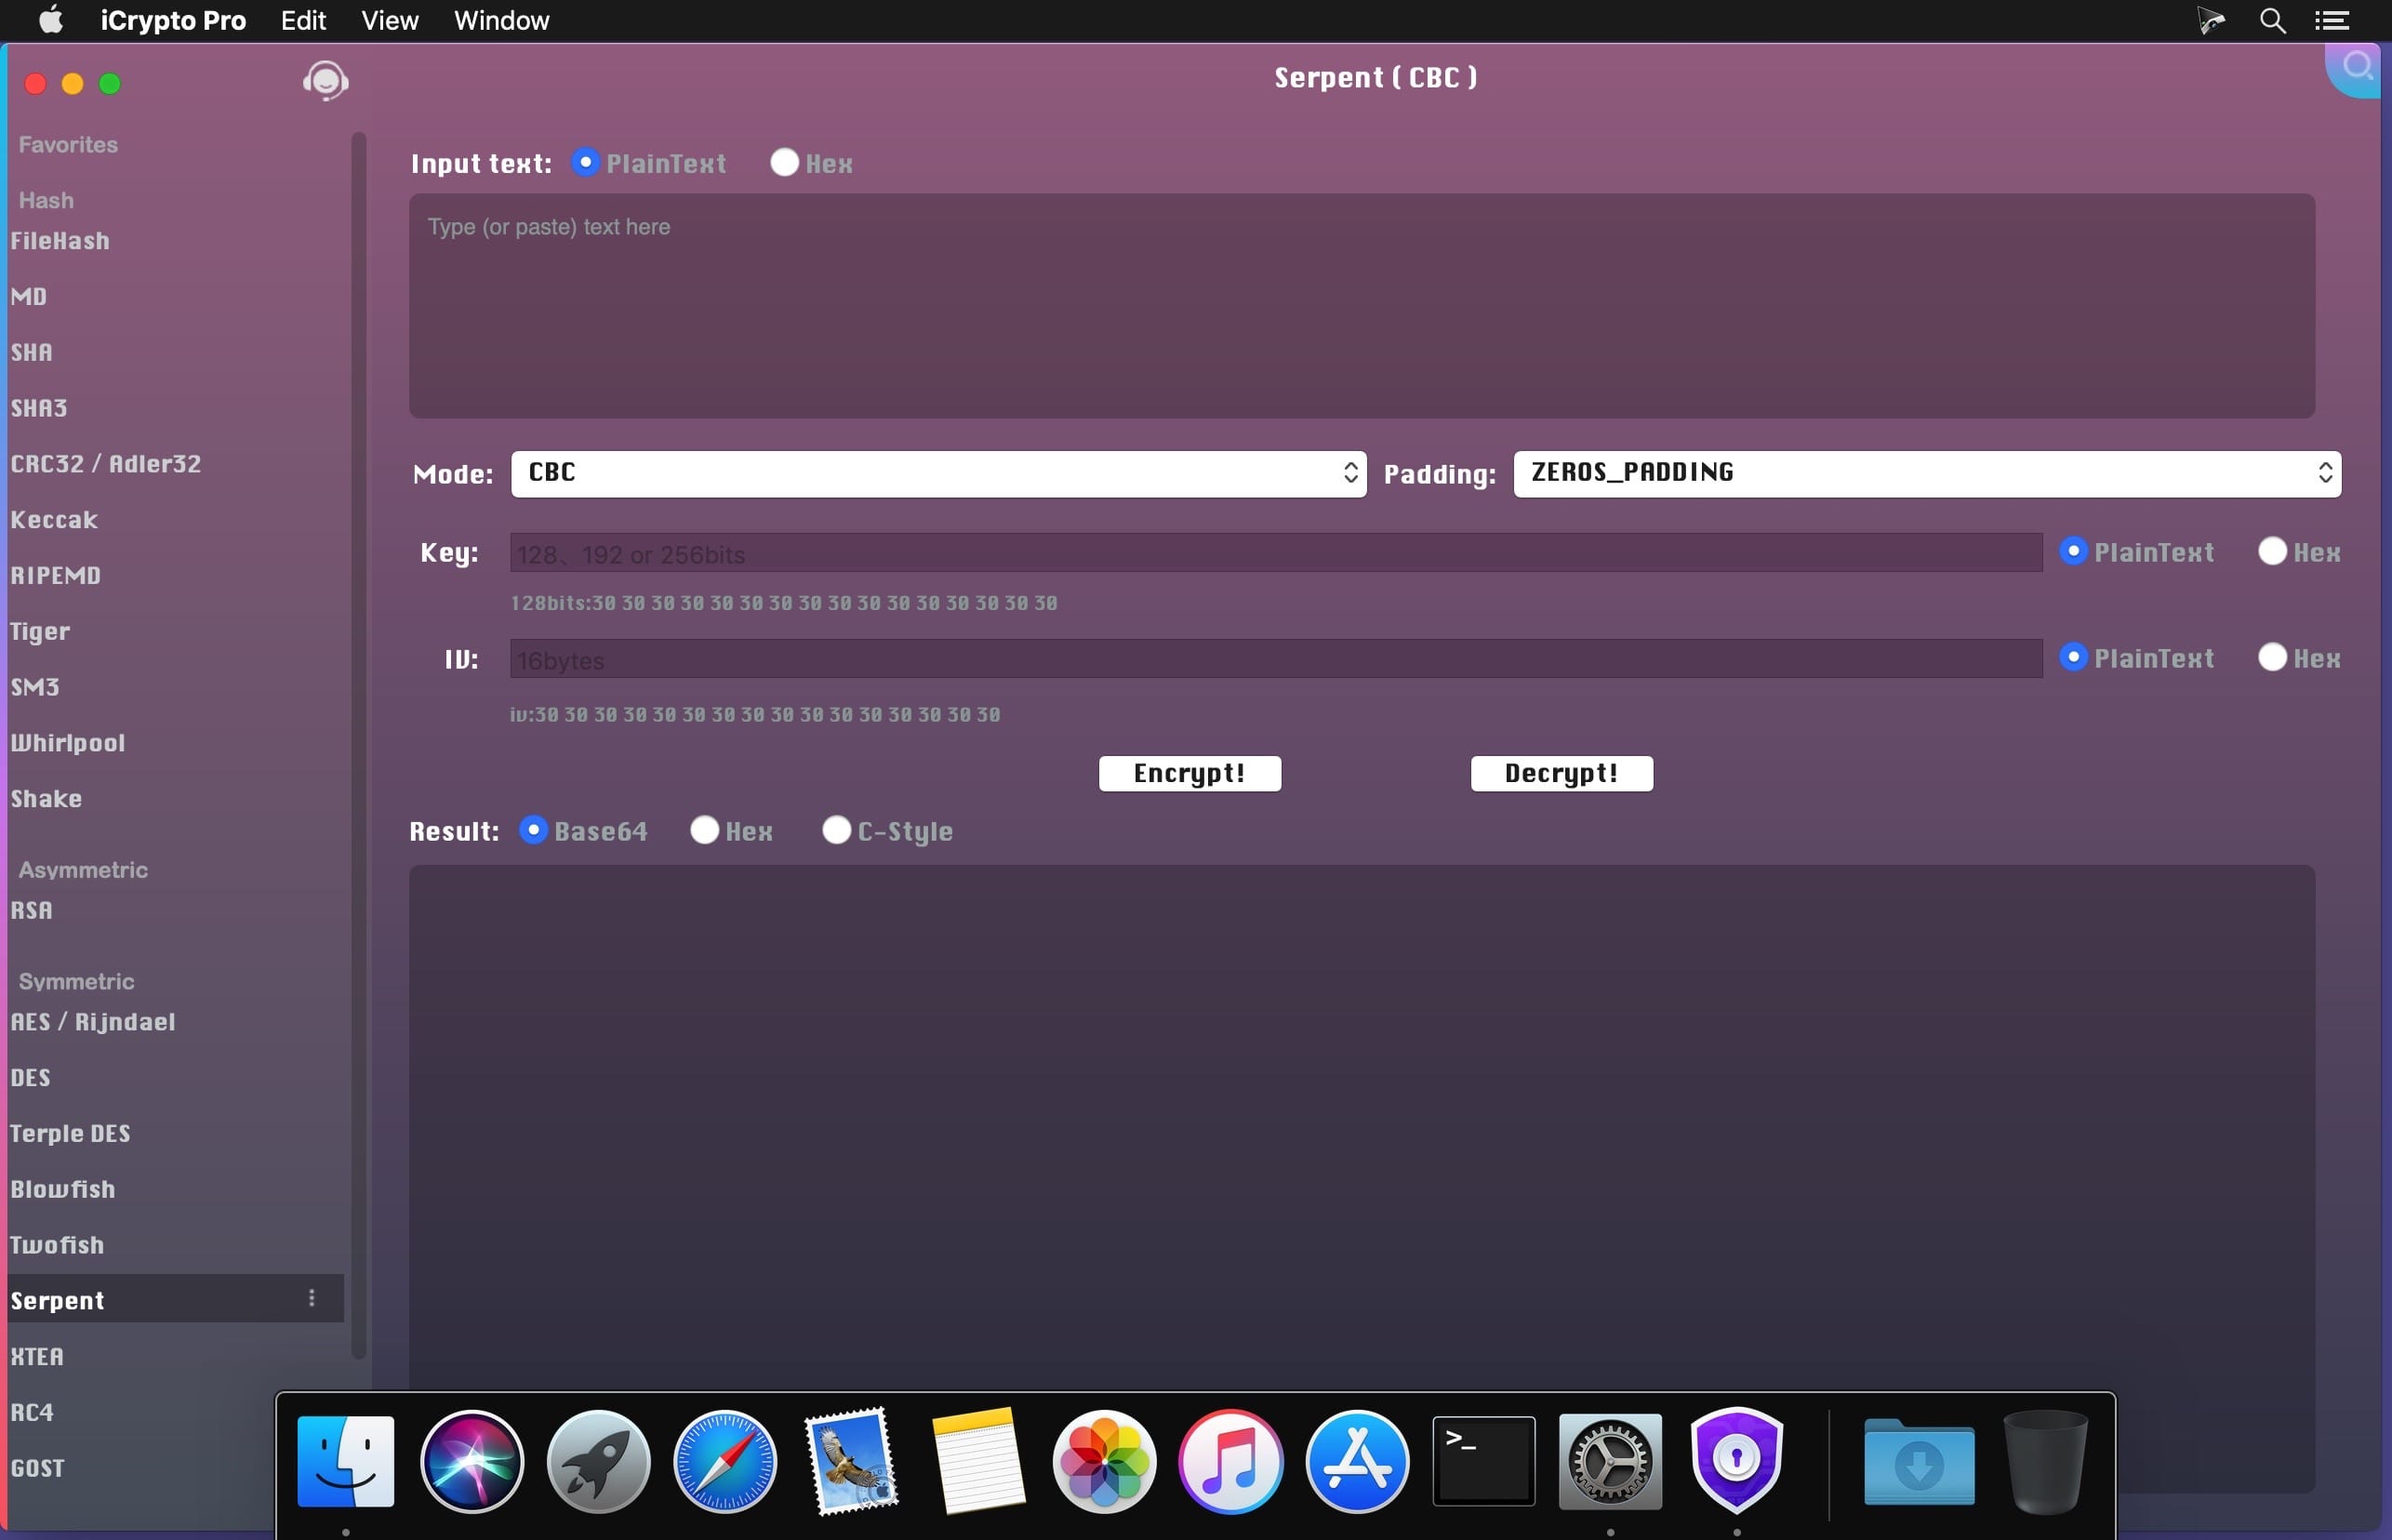Open the Window menu
The image size is (2392, 1540).
click(501, 21)
